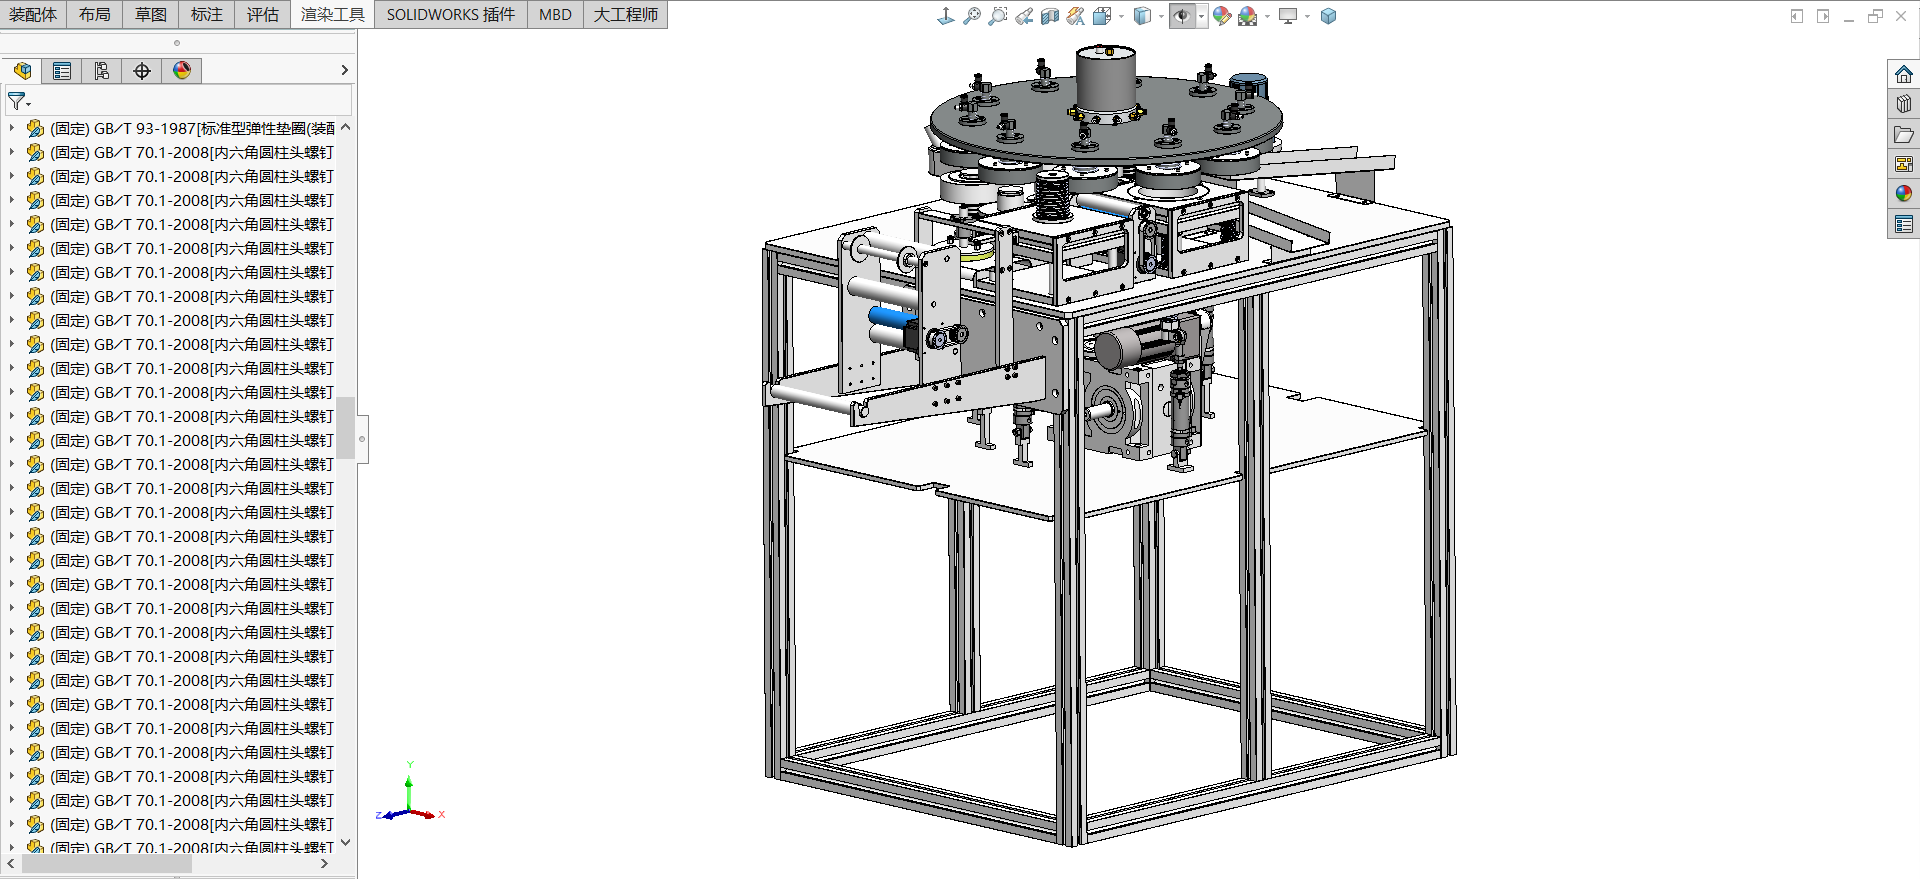Open the DisplayManager color ball tab
The image size is (1920, 879).
tap(182, 71)
